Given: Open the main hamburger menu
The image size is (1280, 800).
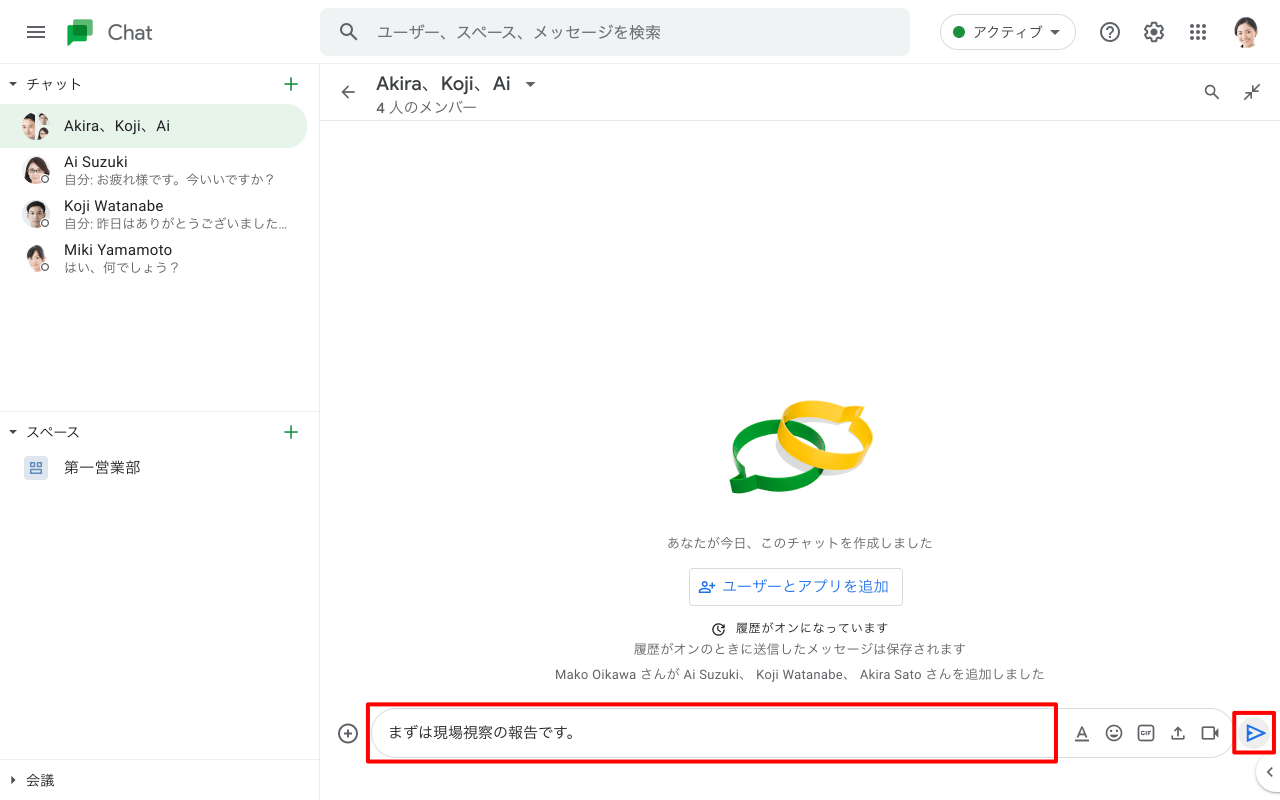Looking at the screenshot, I should 36,32.
